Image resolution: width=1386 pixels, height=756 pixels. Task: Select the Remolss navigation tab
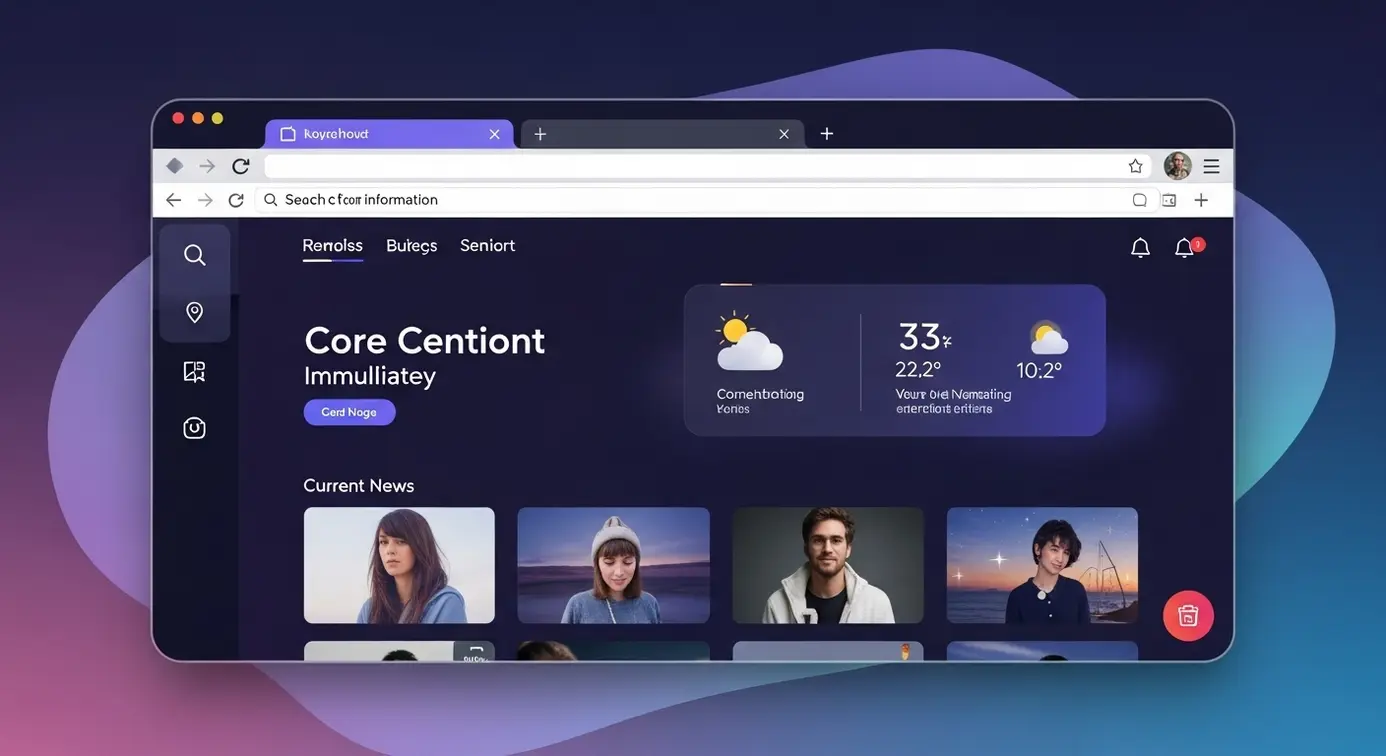pyautogui.click(x=333, y=246)
